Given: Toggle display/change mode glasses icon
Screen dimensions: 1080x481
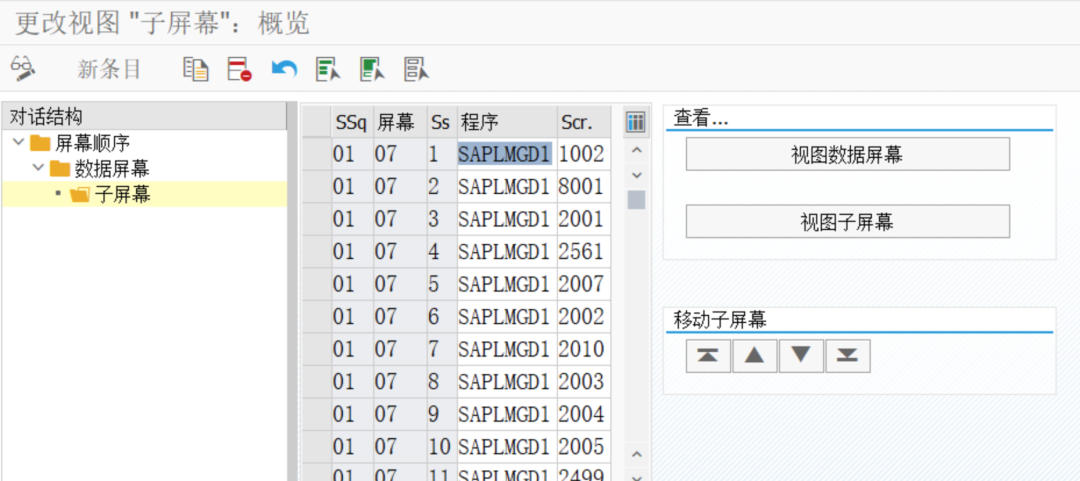Looking at the screenshot, I should pyautogui.click(x=23, y=68).
